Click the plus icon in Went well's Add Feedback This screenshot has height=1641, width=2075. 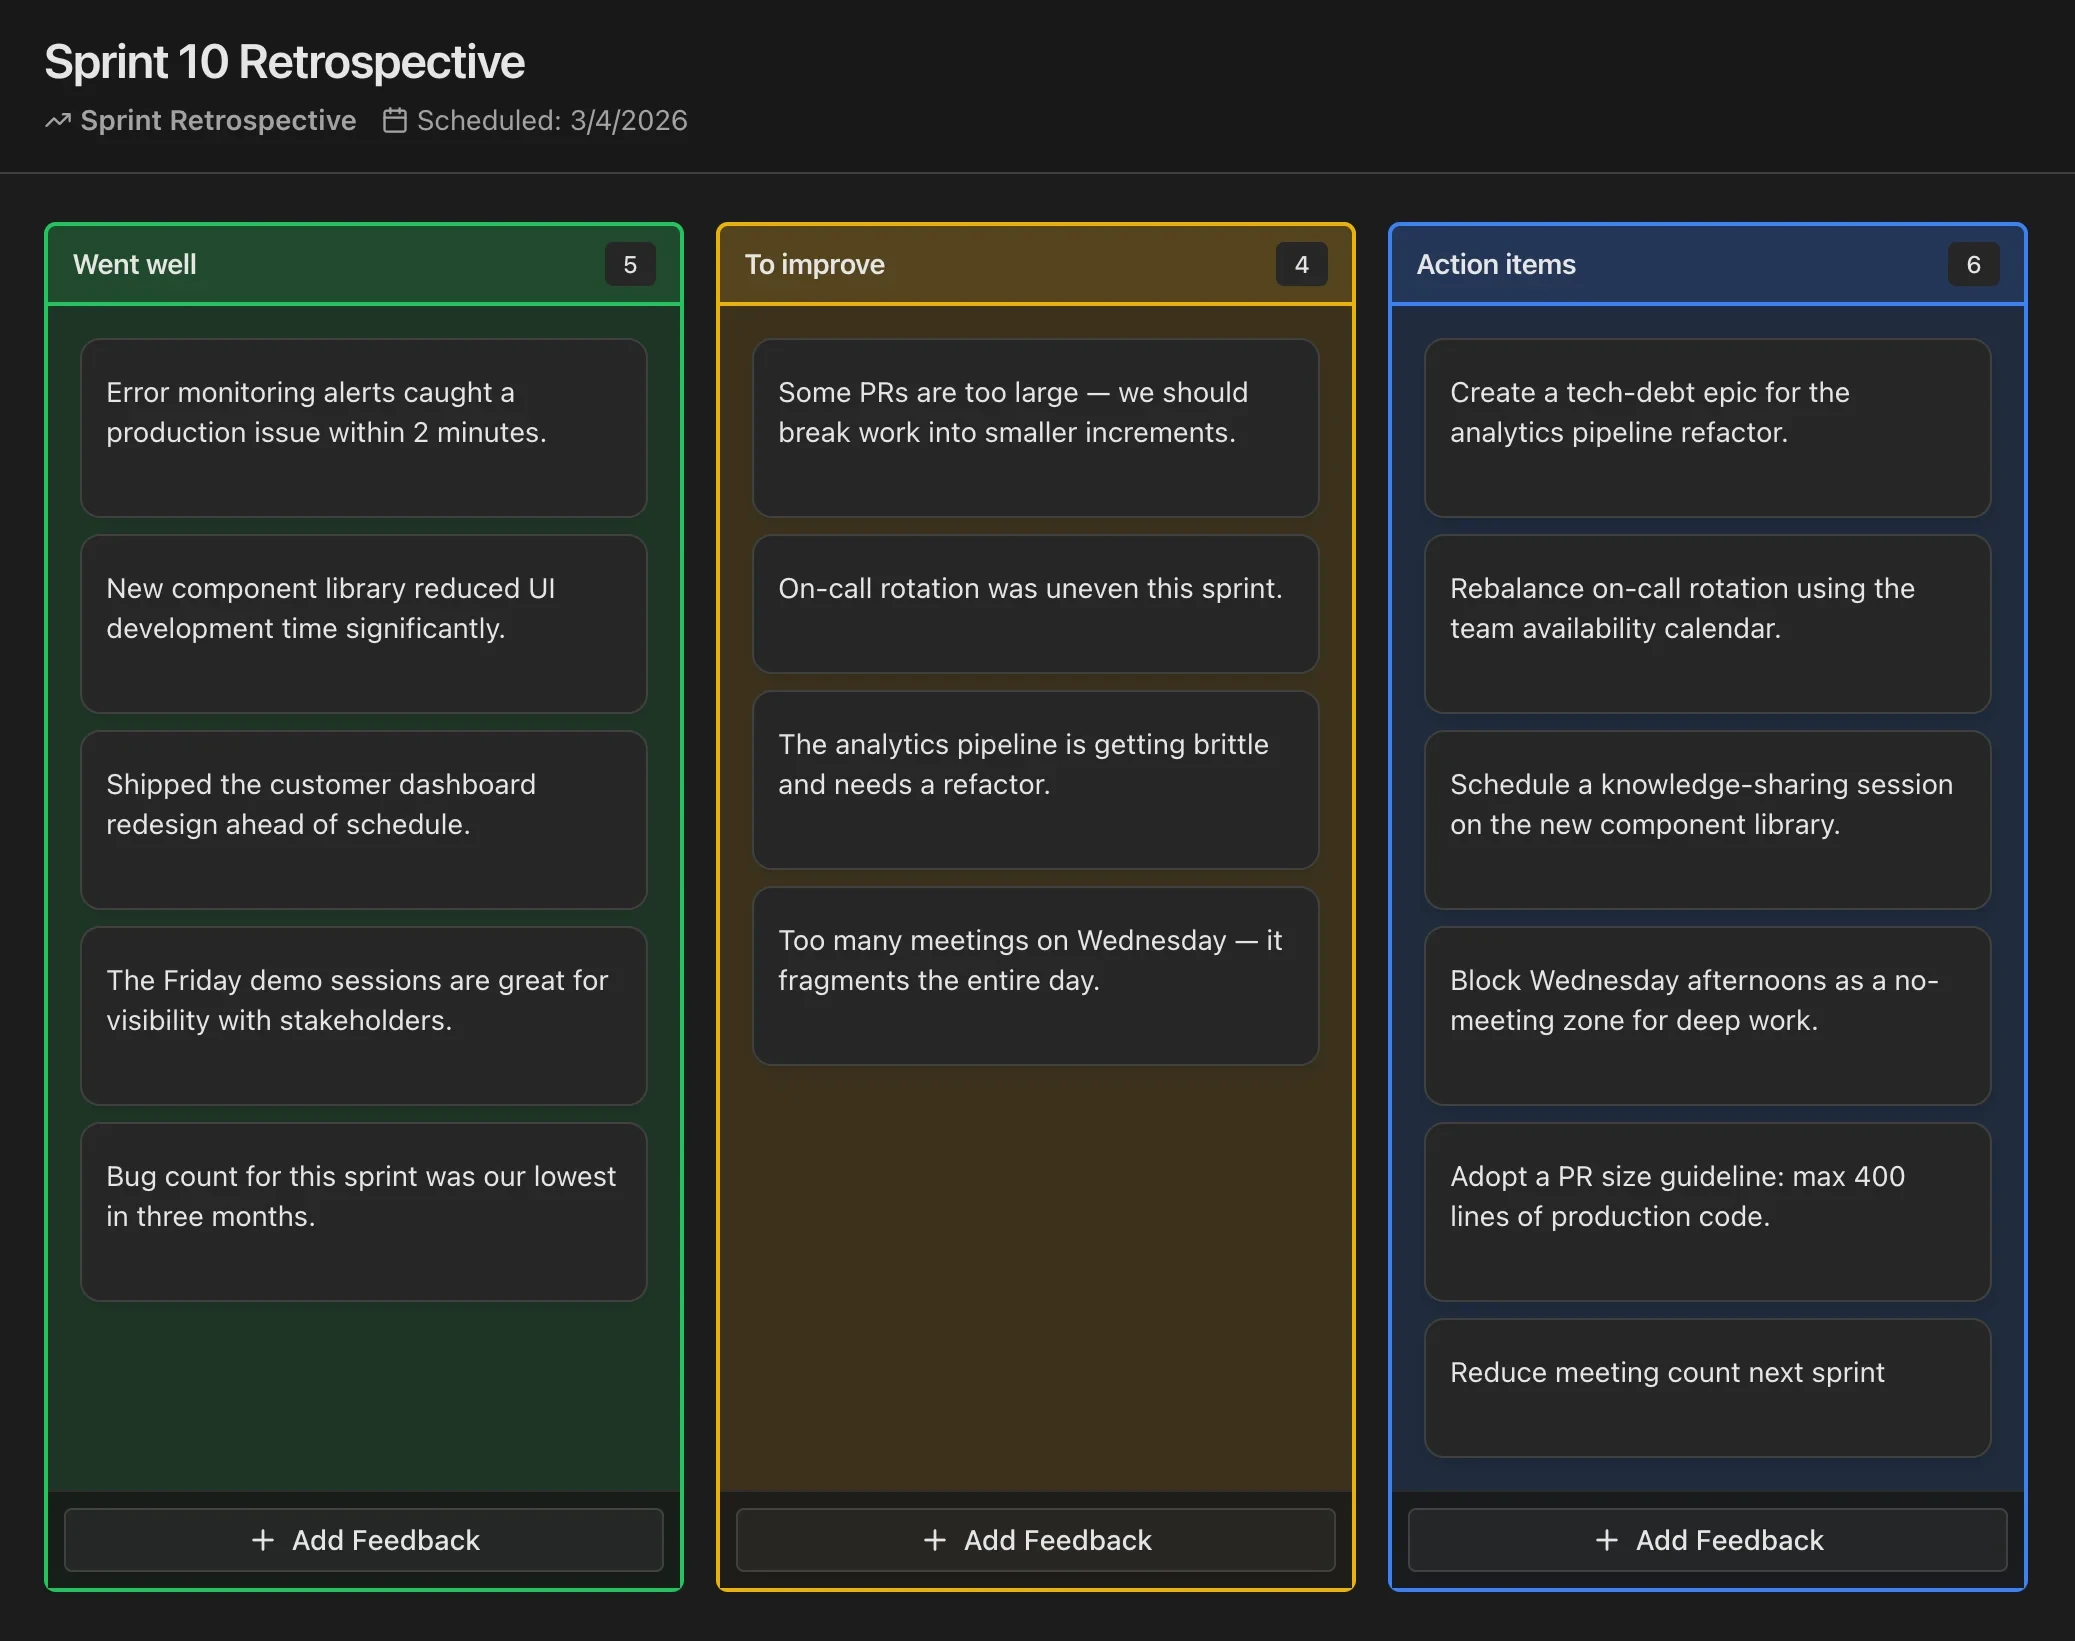pyautogui.click(x=263, y=1540)
